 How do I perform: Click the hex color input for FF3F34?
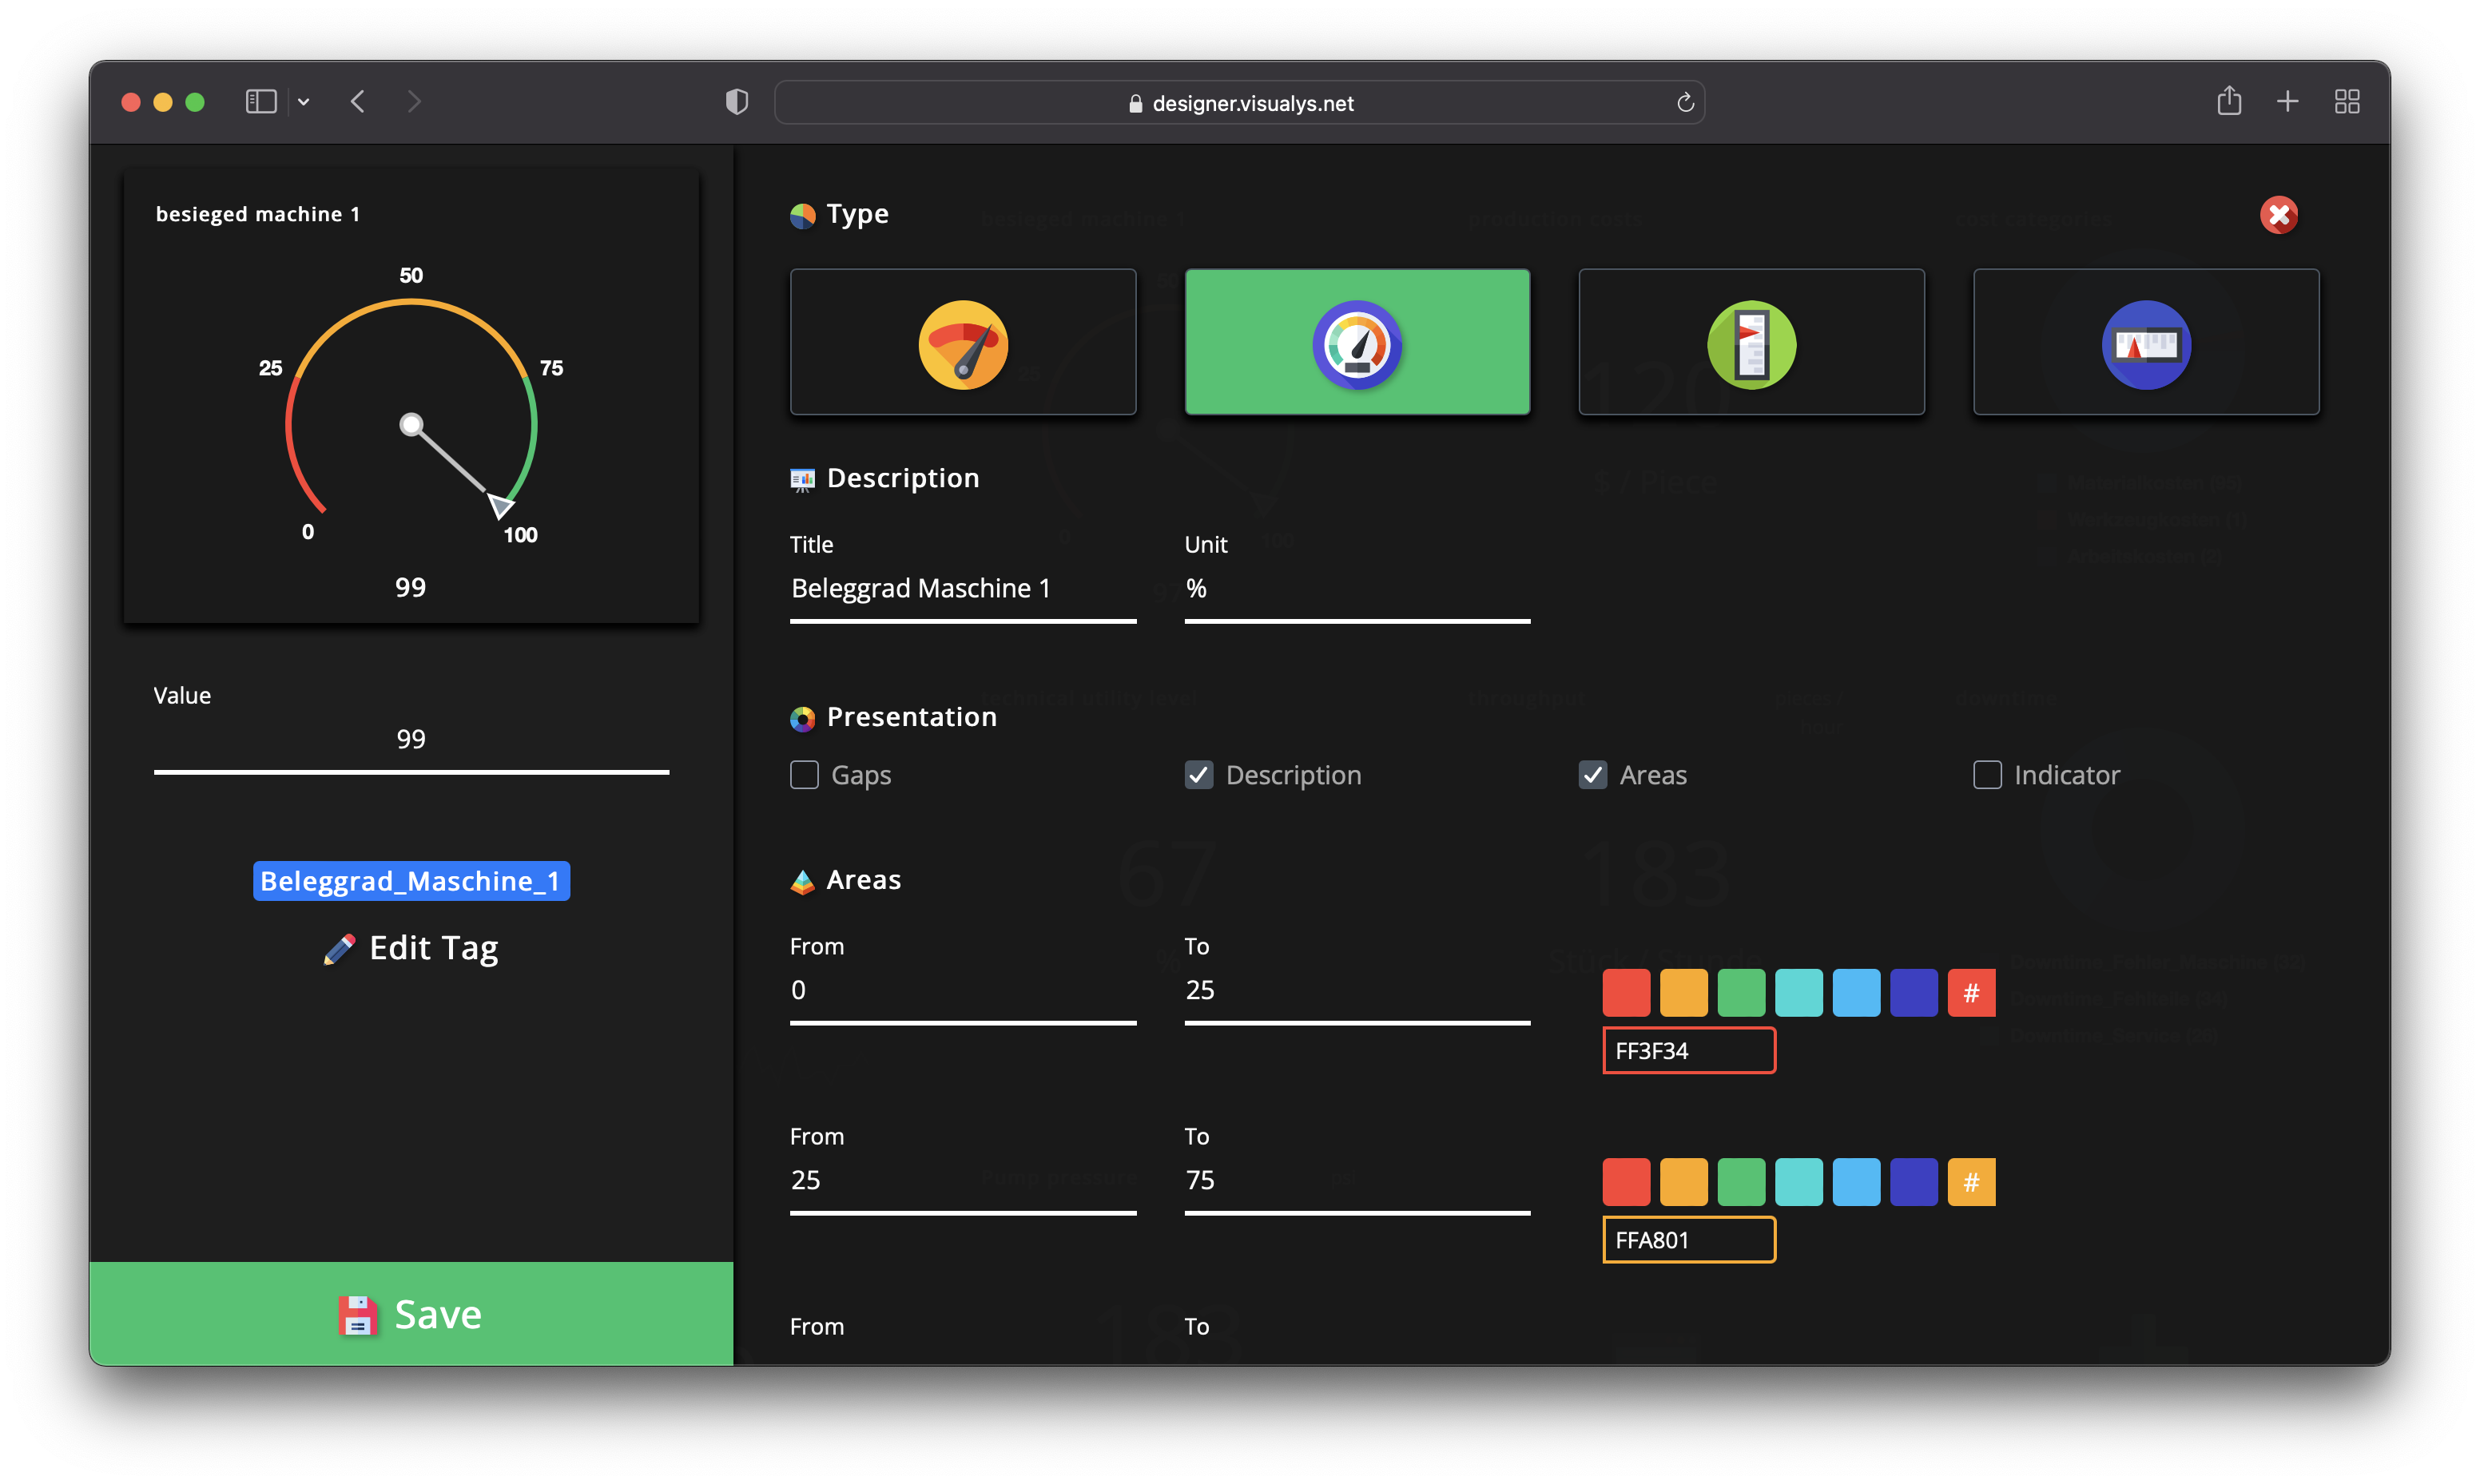(x=1685, y=1051)
